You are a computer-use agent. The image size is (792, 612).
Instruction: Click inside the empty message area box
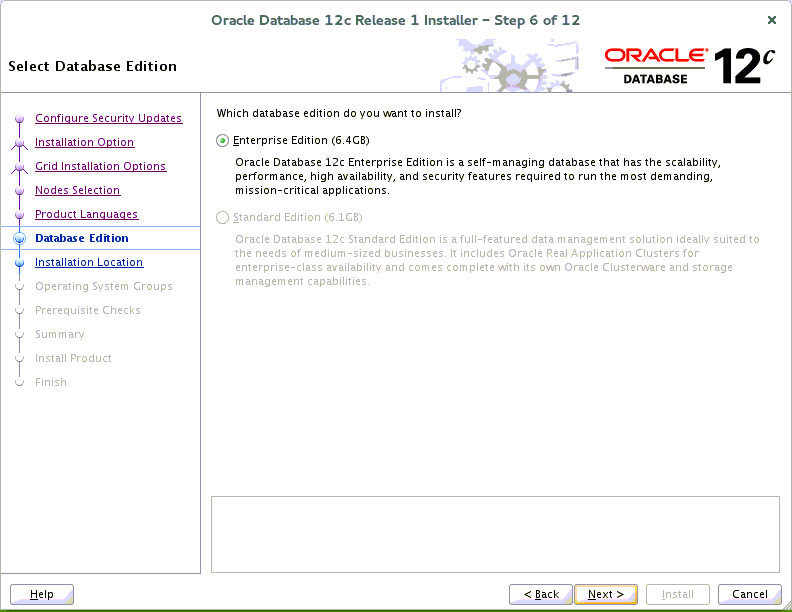(495, 534)
